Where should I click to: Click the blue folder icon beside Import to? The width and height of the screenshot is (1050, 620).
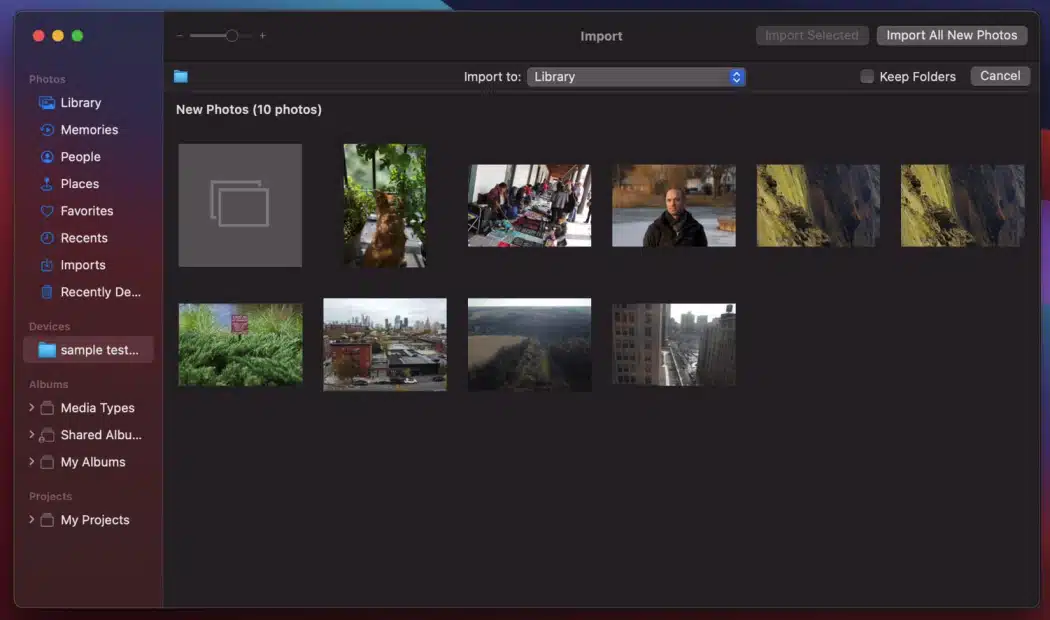click(181, 77)
